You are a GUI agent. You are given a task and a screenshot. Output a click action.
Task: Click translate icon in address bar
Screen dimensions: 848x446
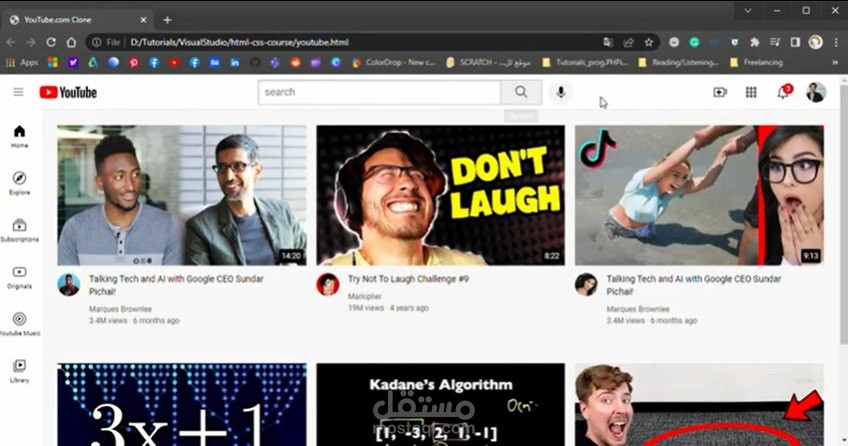608,42
